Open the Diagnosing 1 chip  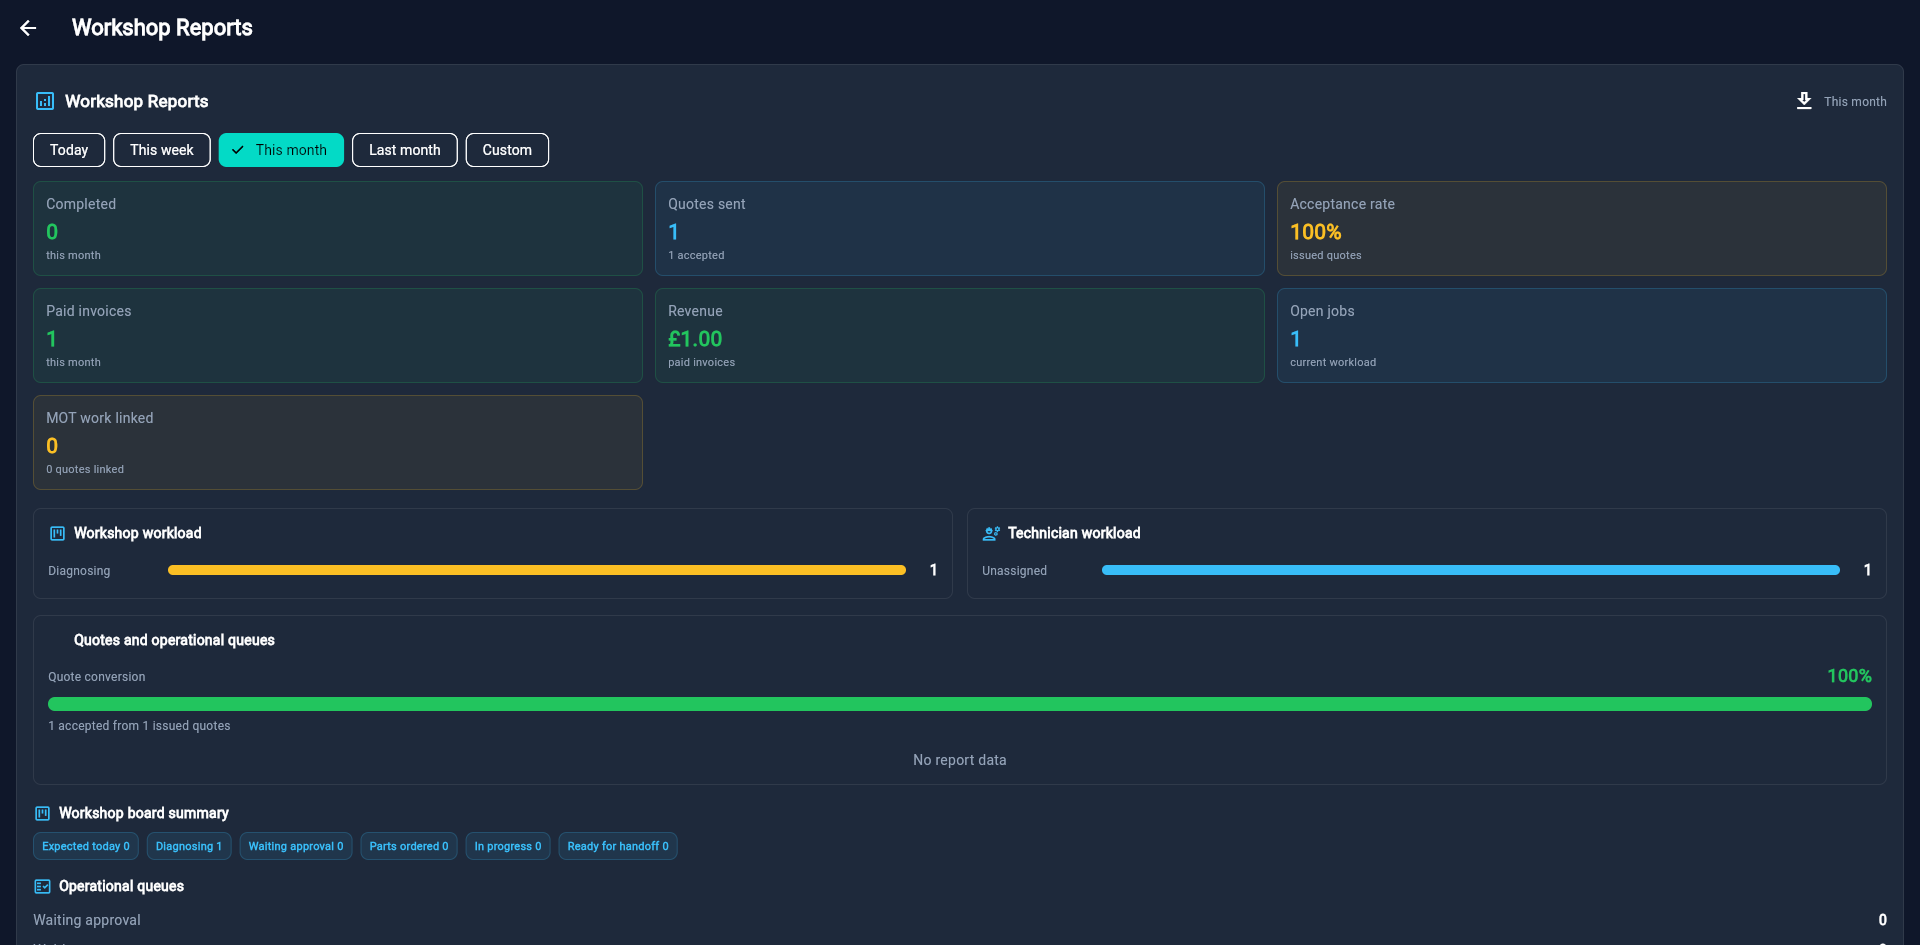(x=189, y=846)
